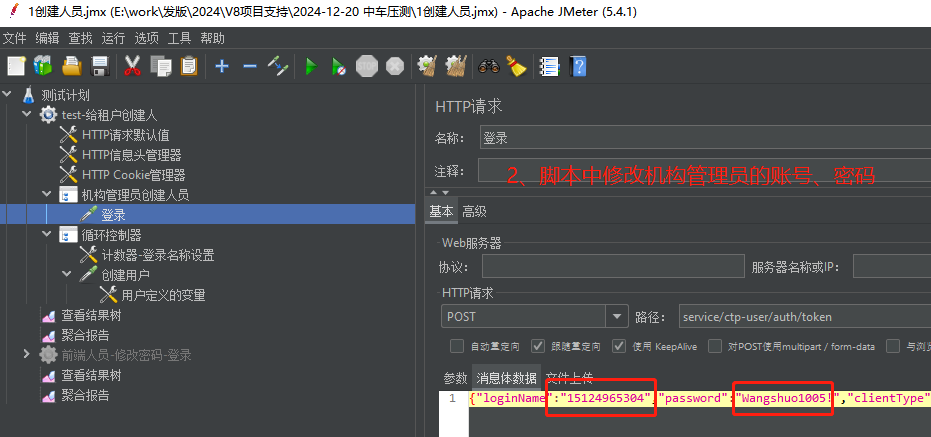Select the 登录 sampler pipette icon
Image resolution: width=931 pixels, height=437 pixels.
tap(88, 214)
